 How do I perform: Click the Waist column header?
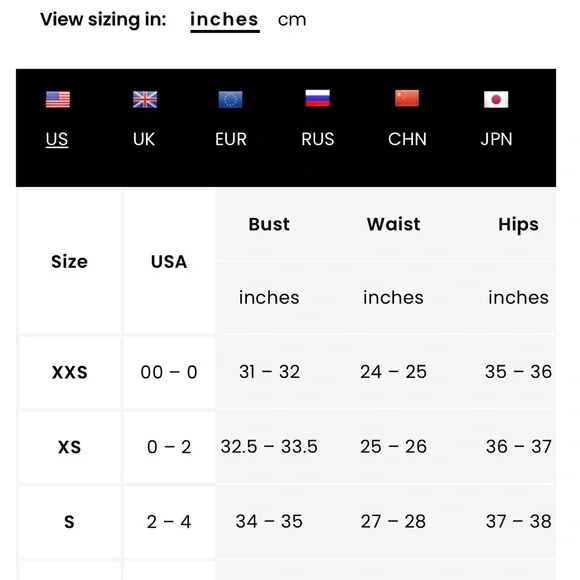pos(393,224)
